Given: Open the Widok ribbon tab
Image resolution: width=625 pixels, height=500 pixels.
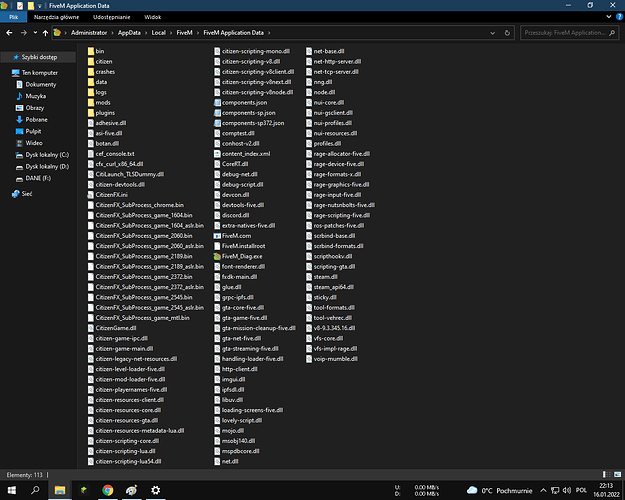Looking at the screenshot, I should pos(152,17).
